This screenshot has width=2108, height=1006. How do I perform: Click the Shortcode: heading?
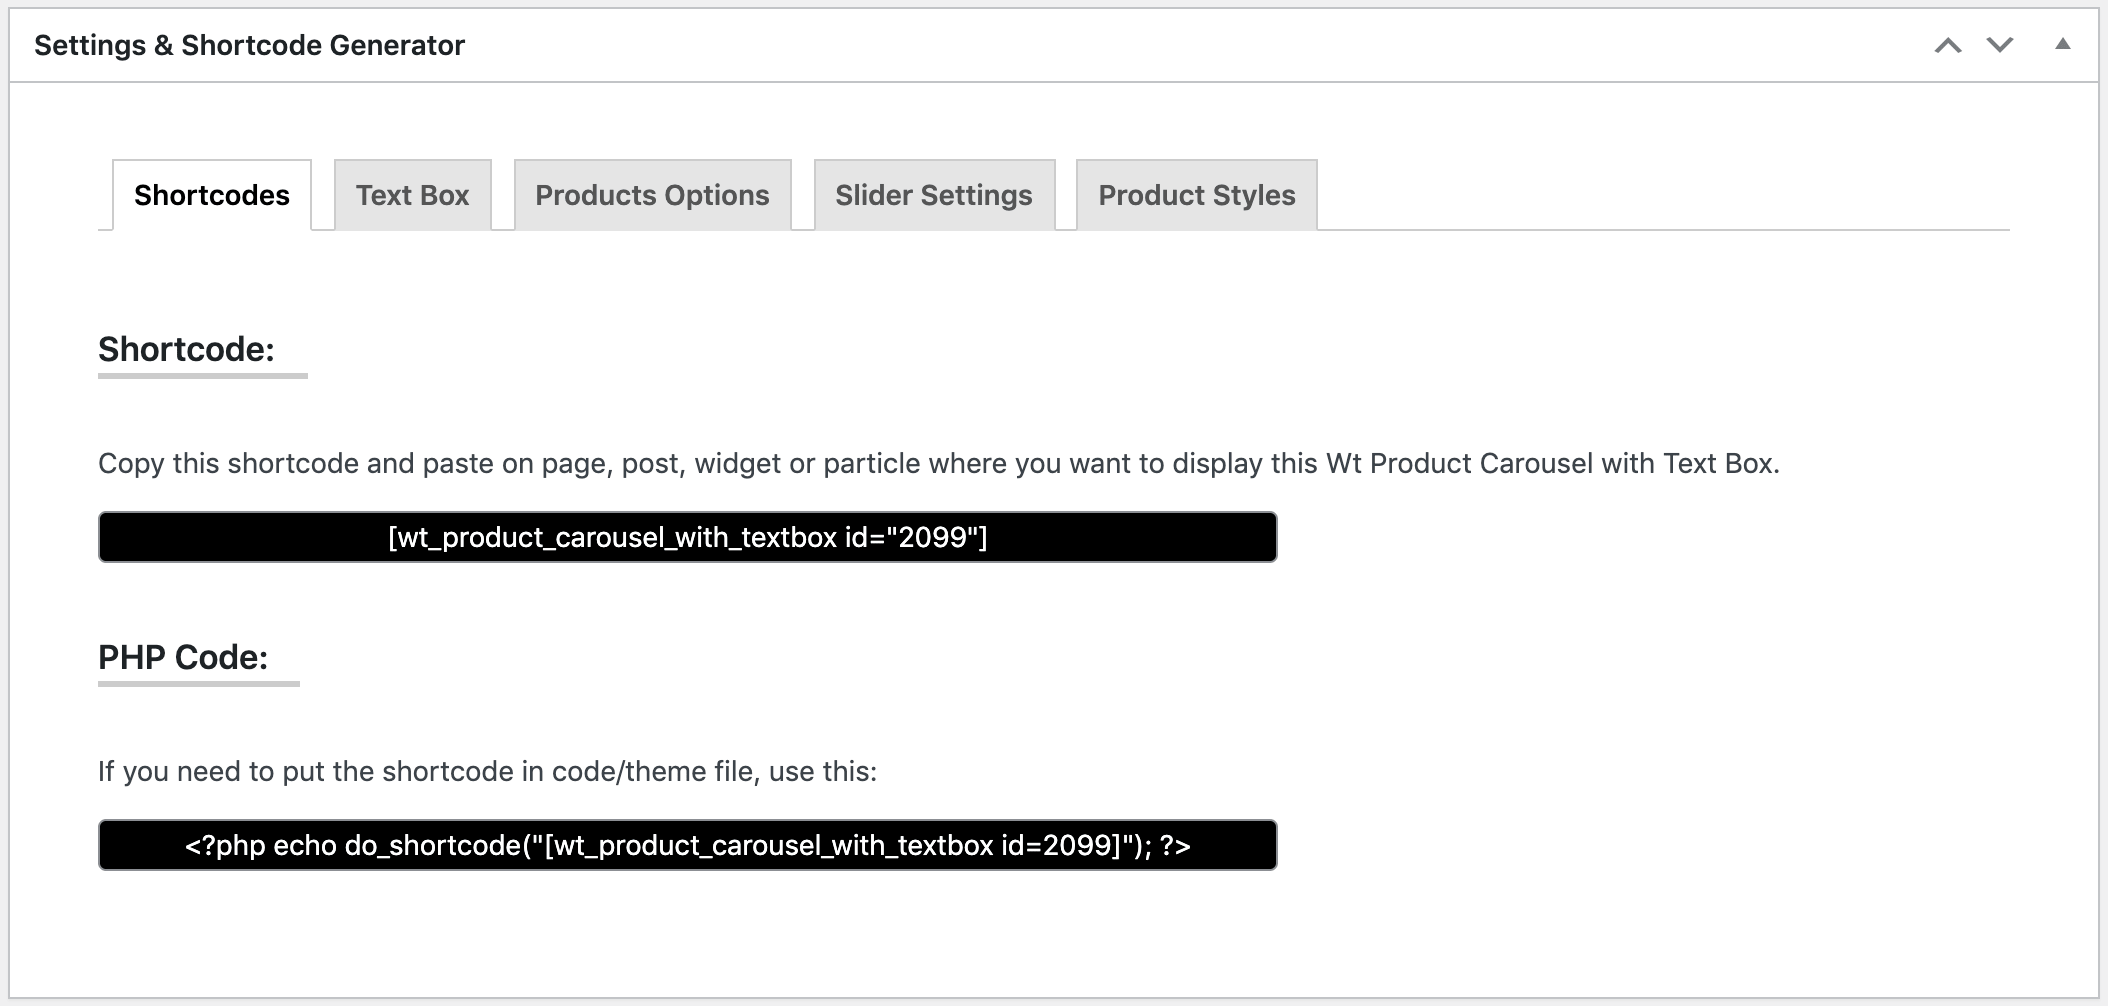[x=186, y=349]
